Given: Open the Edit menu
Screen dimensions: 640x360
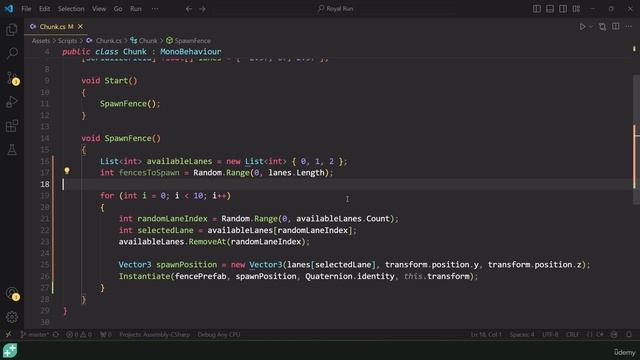Looking at the screenshot, I should [44, 9].
